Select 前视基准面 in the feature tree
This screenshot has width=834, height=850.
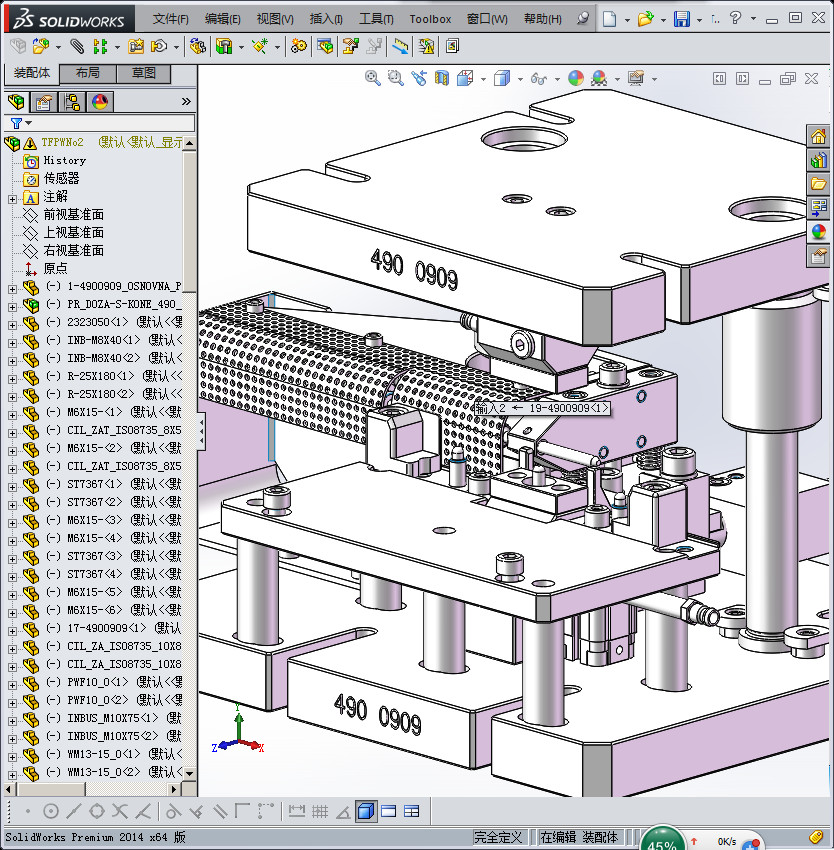pyautogui.click(x=73, y=215)
